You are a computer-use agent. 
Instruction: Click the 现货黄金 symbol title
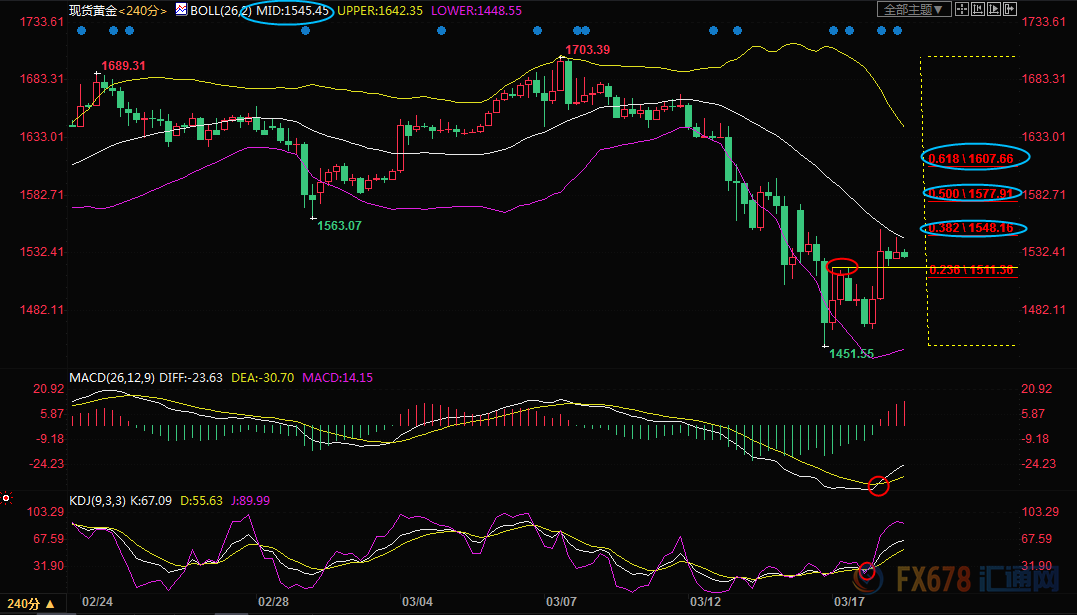click(x=91, y=9)
